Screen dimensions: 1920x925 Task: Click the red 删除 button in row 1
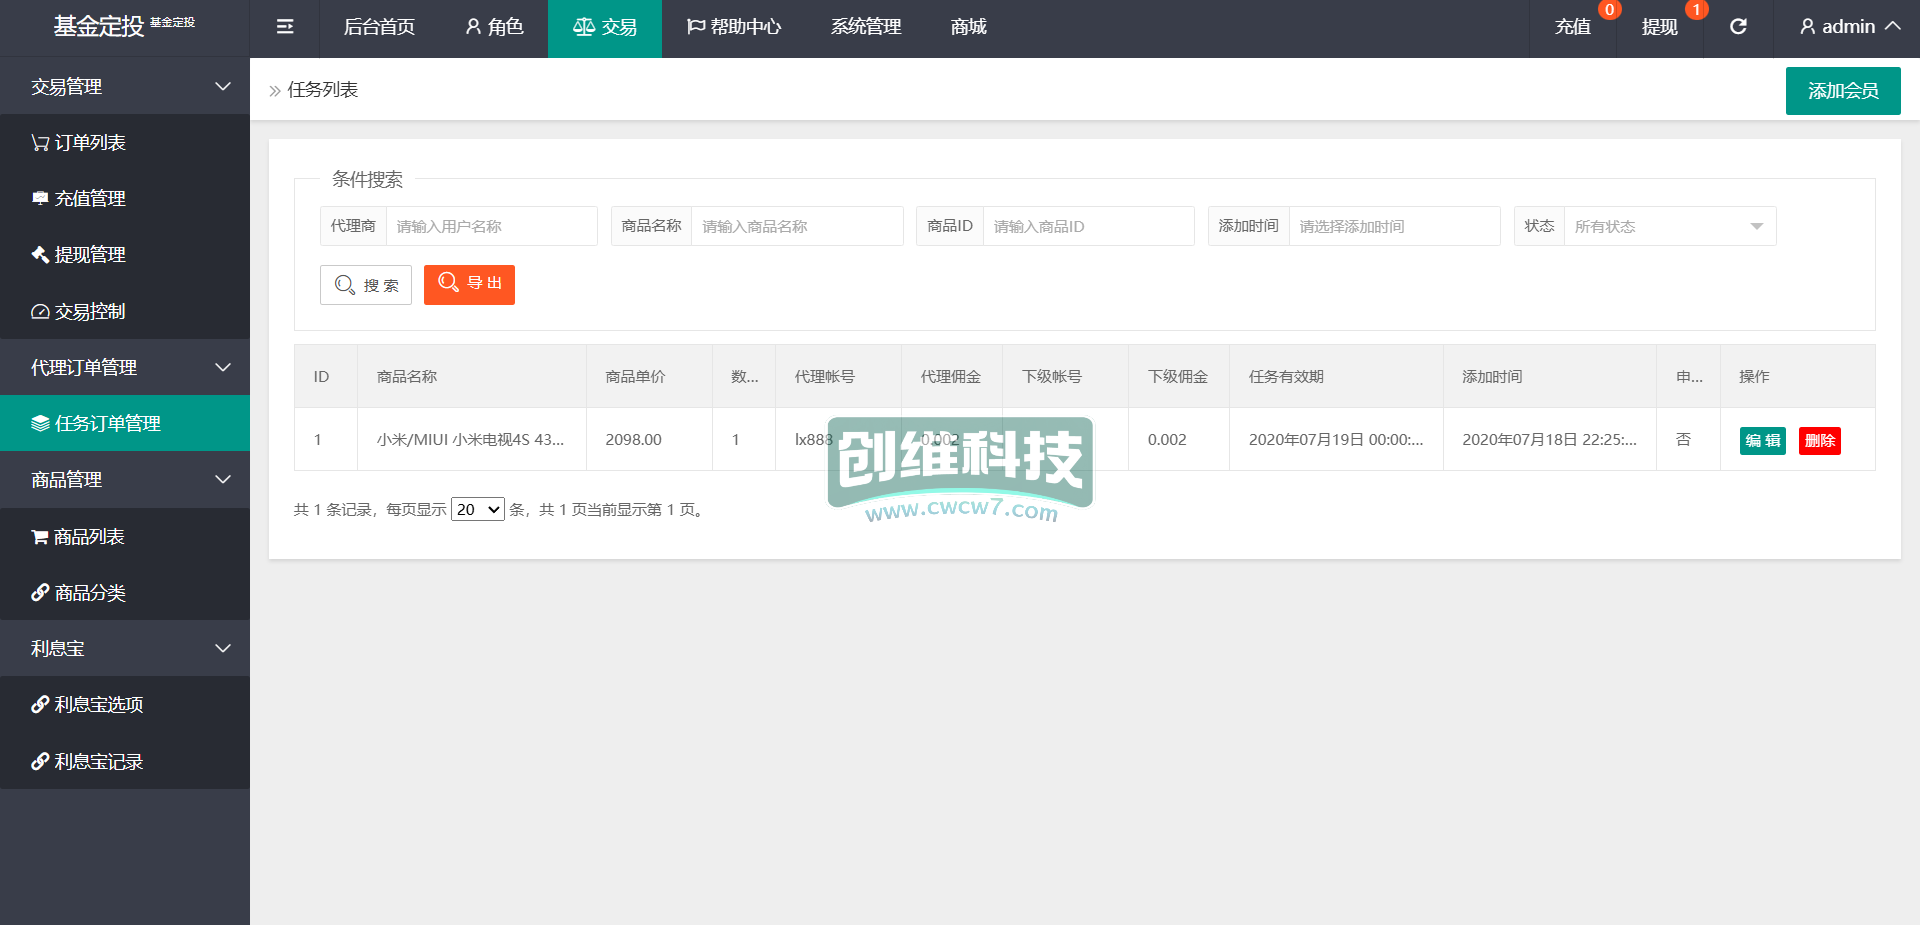(x=1819, y=441)
